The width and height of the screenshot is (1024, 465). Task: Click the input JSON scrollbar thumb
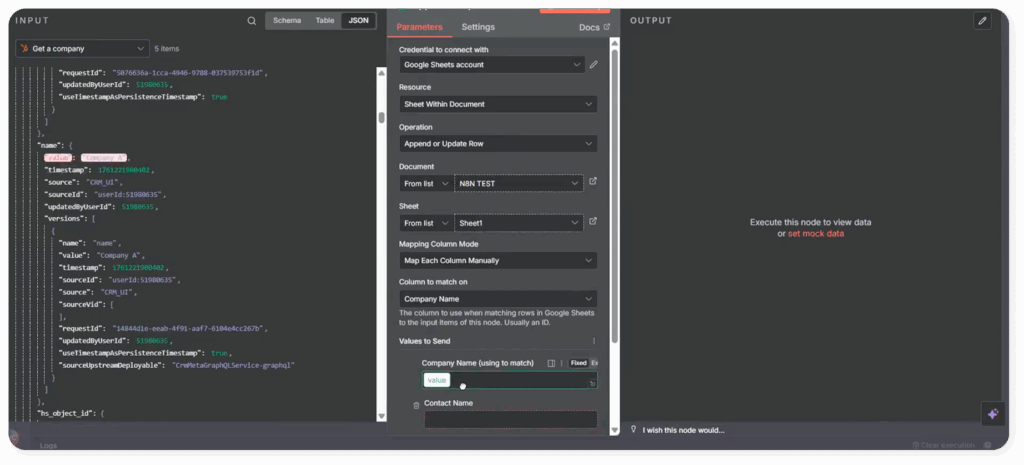pyautogui.click(x=381, y=117)
